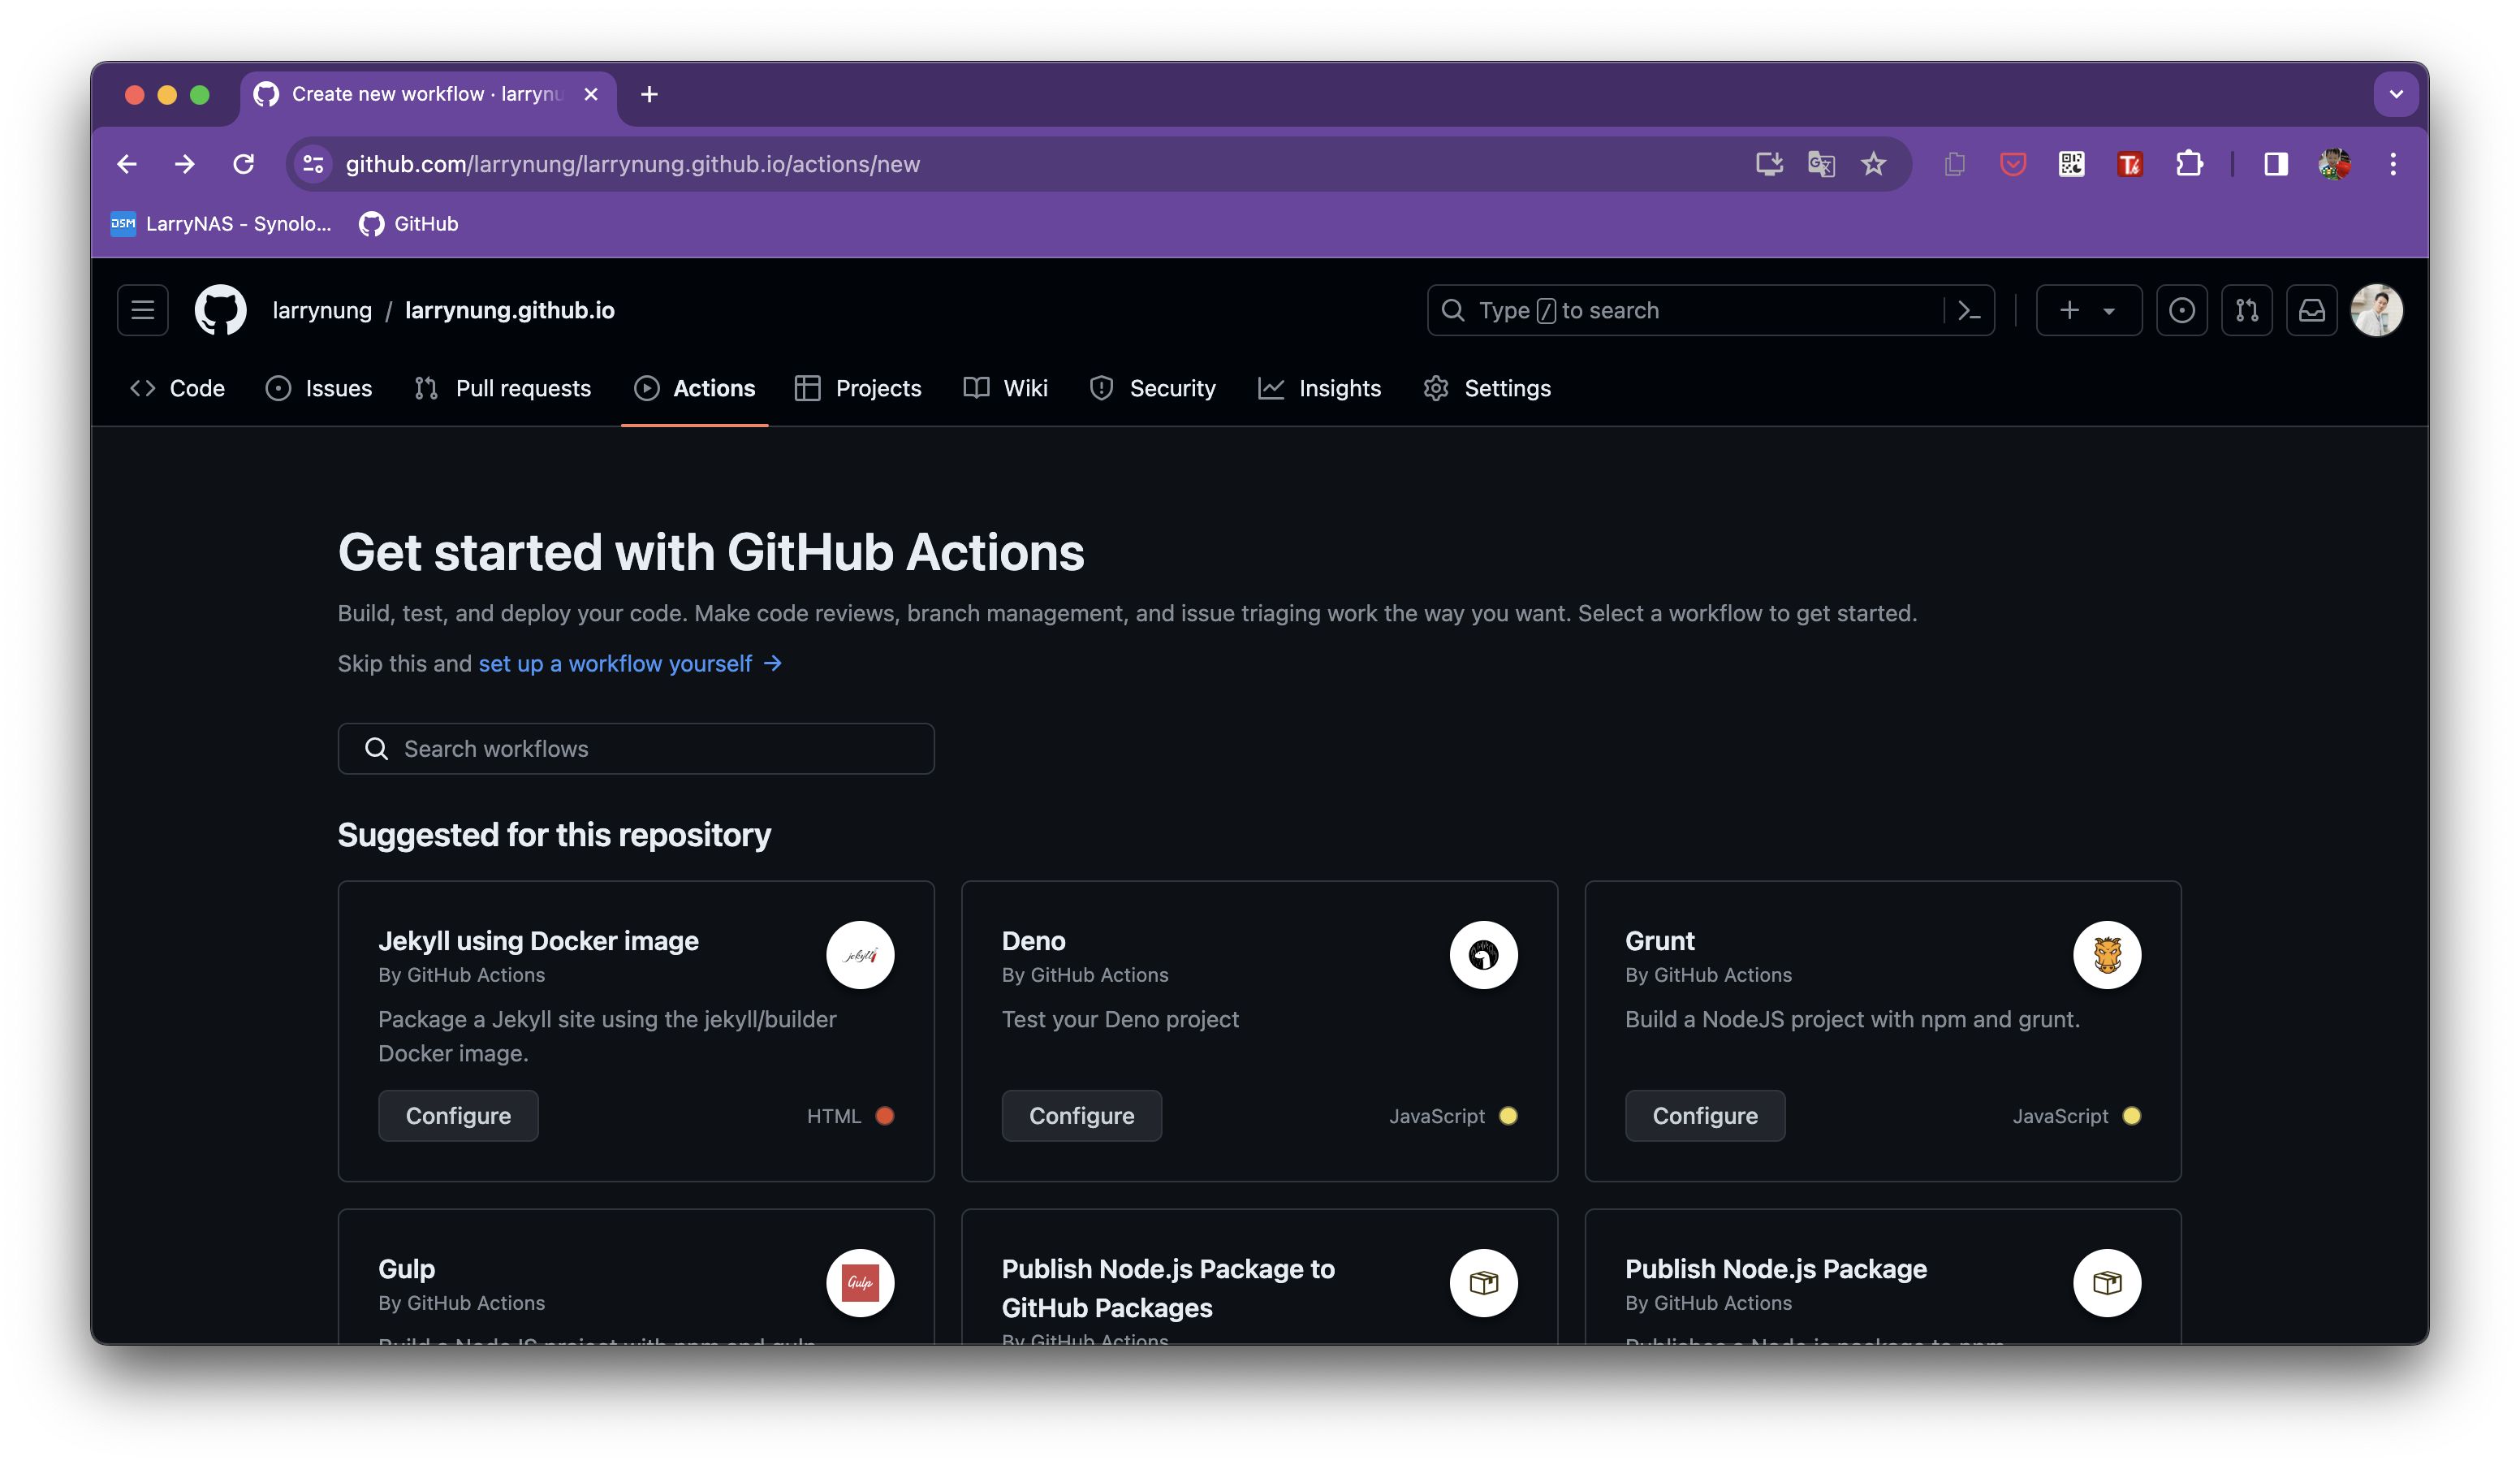
Task: Click the Jekyll logo on workflow card
Action: click(860, 955)
